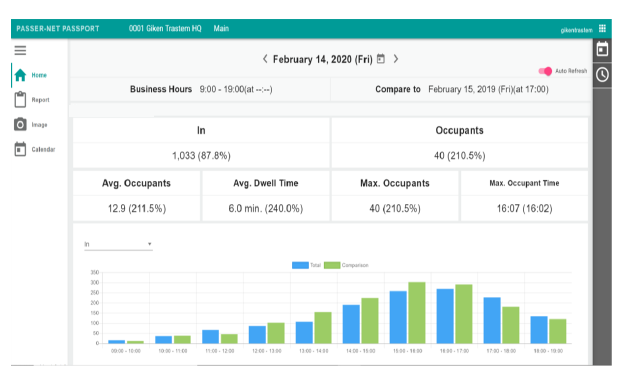Screen dimensions: 626x379
Task: Click the 12:00 - 13:00 axis label
Action: 267,351
